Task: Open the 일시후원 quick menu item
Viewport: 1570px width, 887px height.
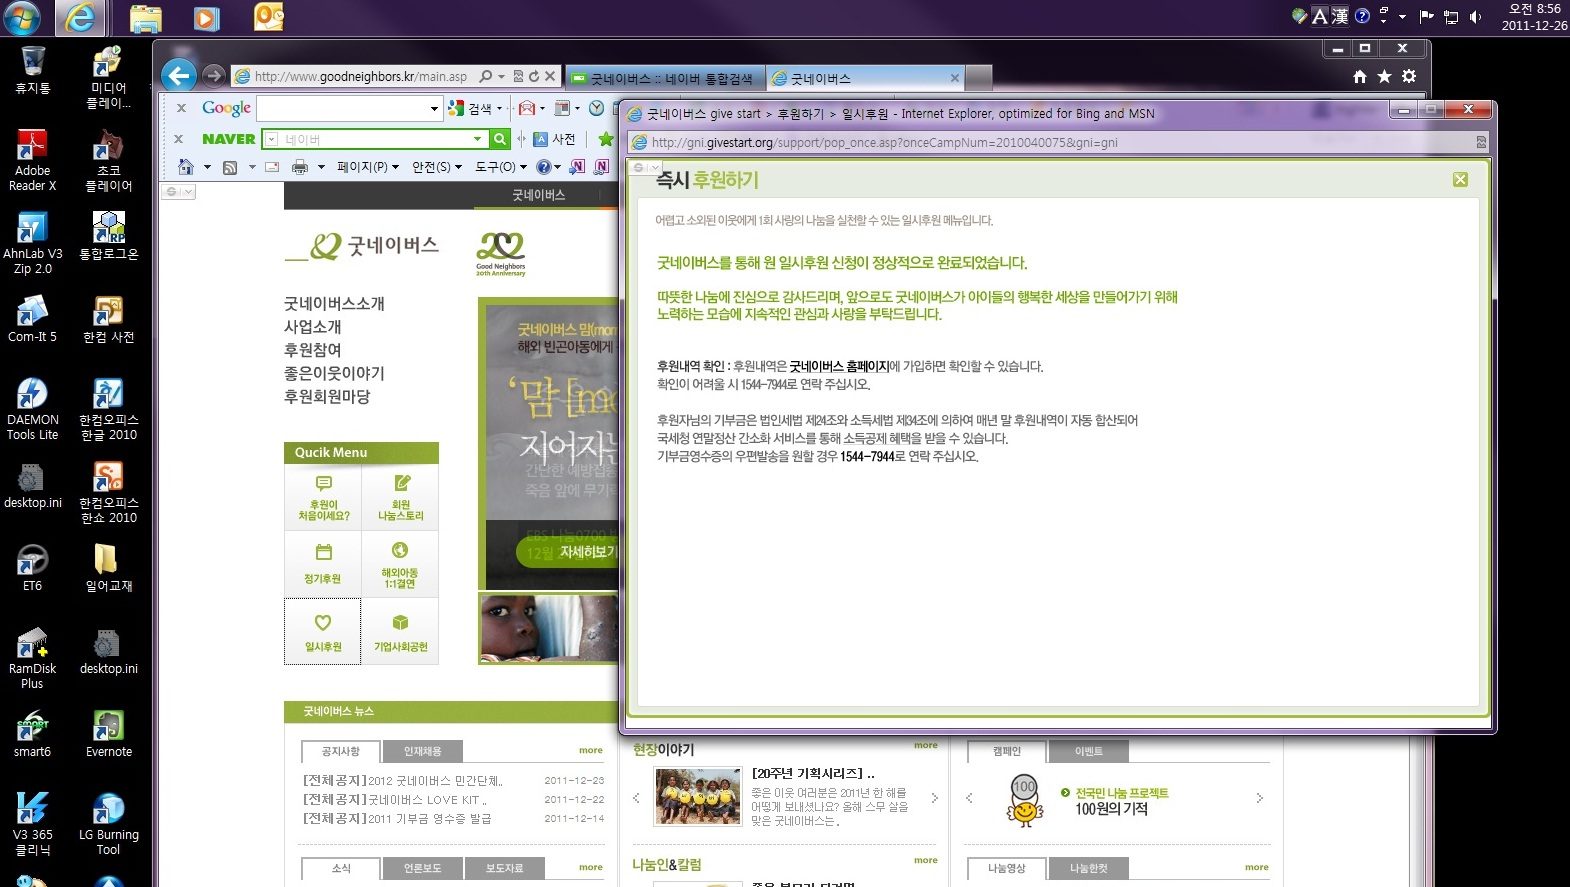Action: (x=323, y=631)
